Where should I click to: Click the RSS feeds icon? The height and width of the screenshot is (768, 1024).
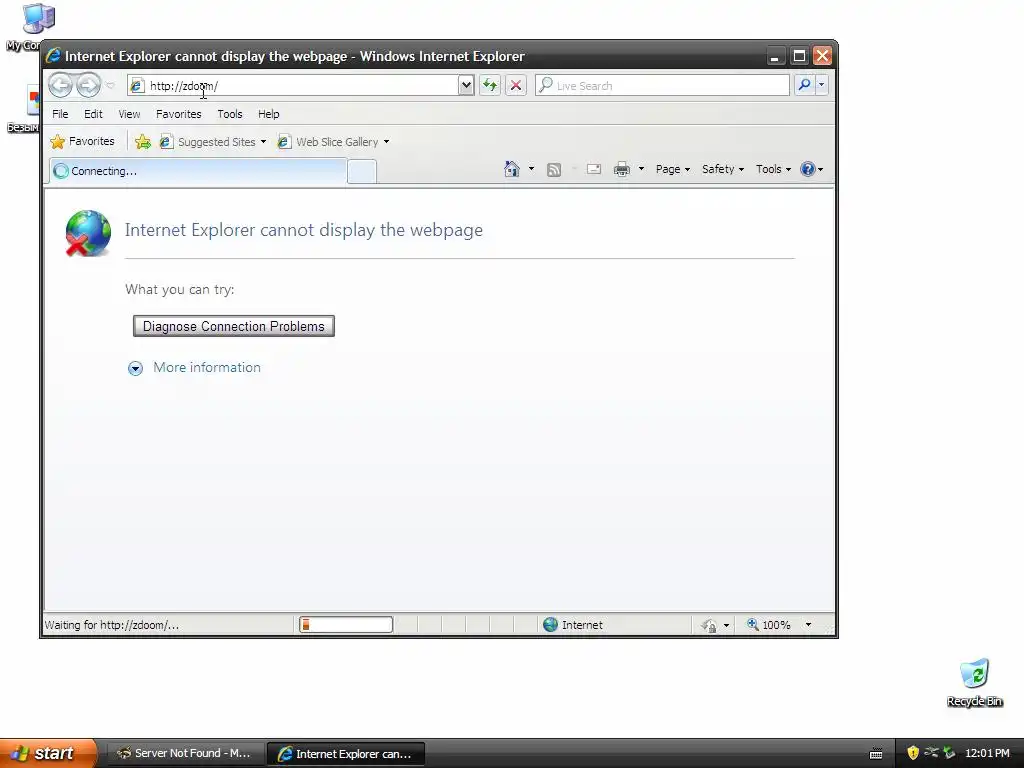click(x=554, y=170)
